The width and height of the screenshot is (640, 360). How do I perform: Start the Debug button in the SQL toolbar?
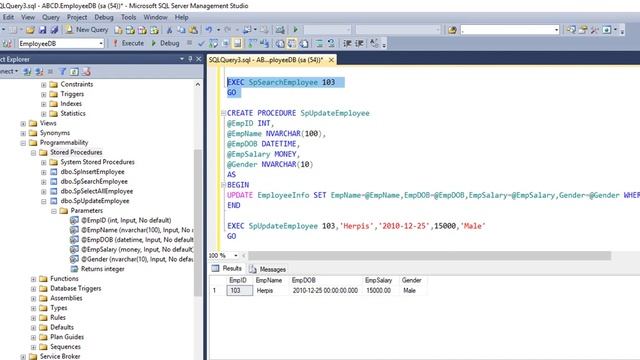tap(165, 43)
